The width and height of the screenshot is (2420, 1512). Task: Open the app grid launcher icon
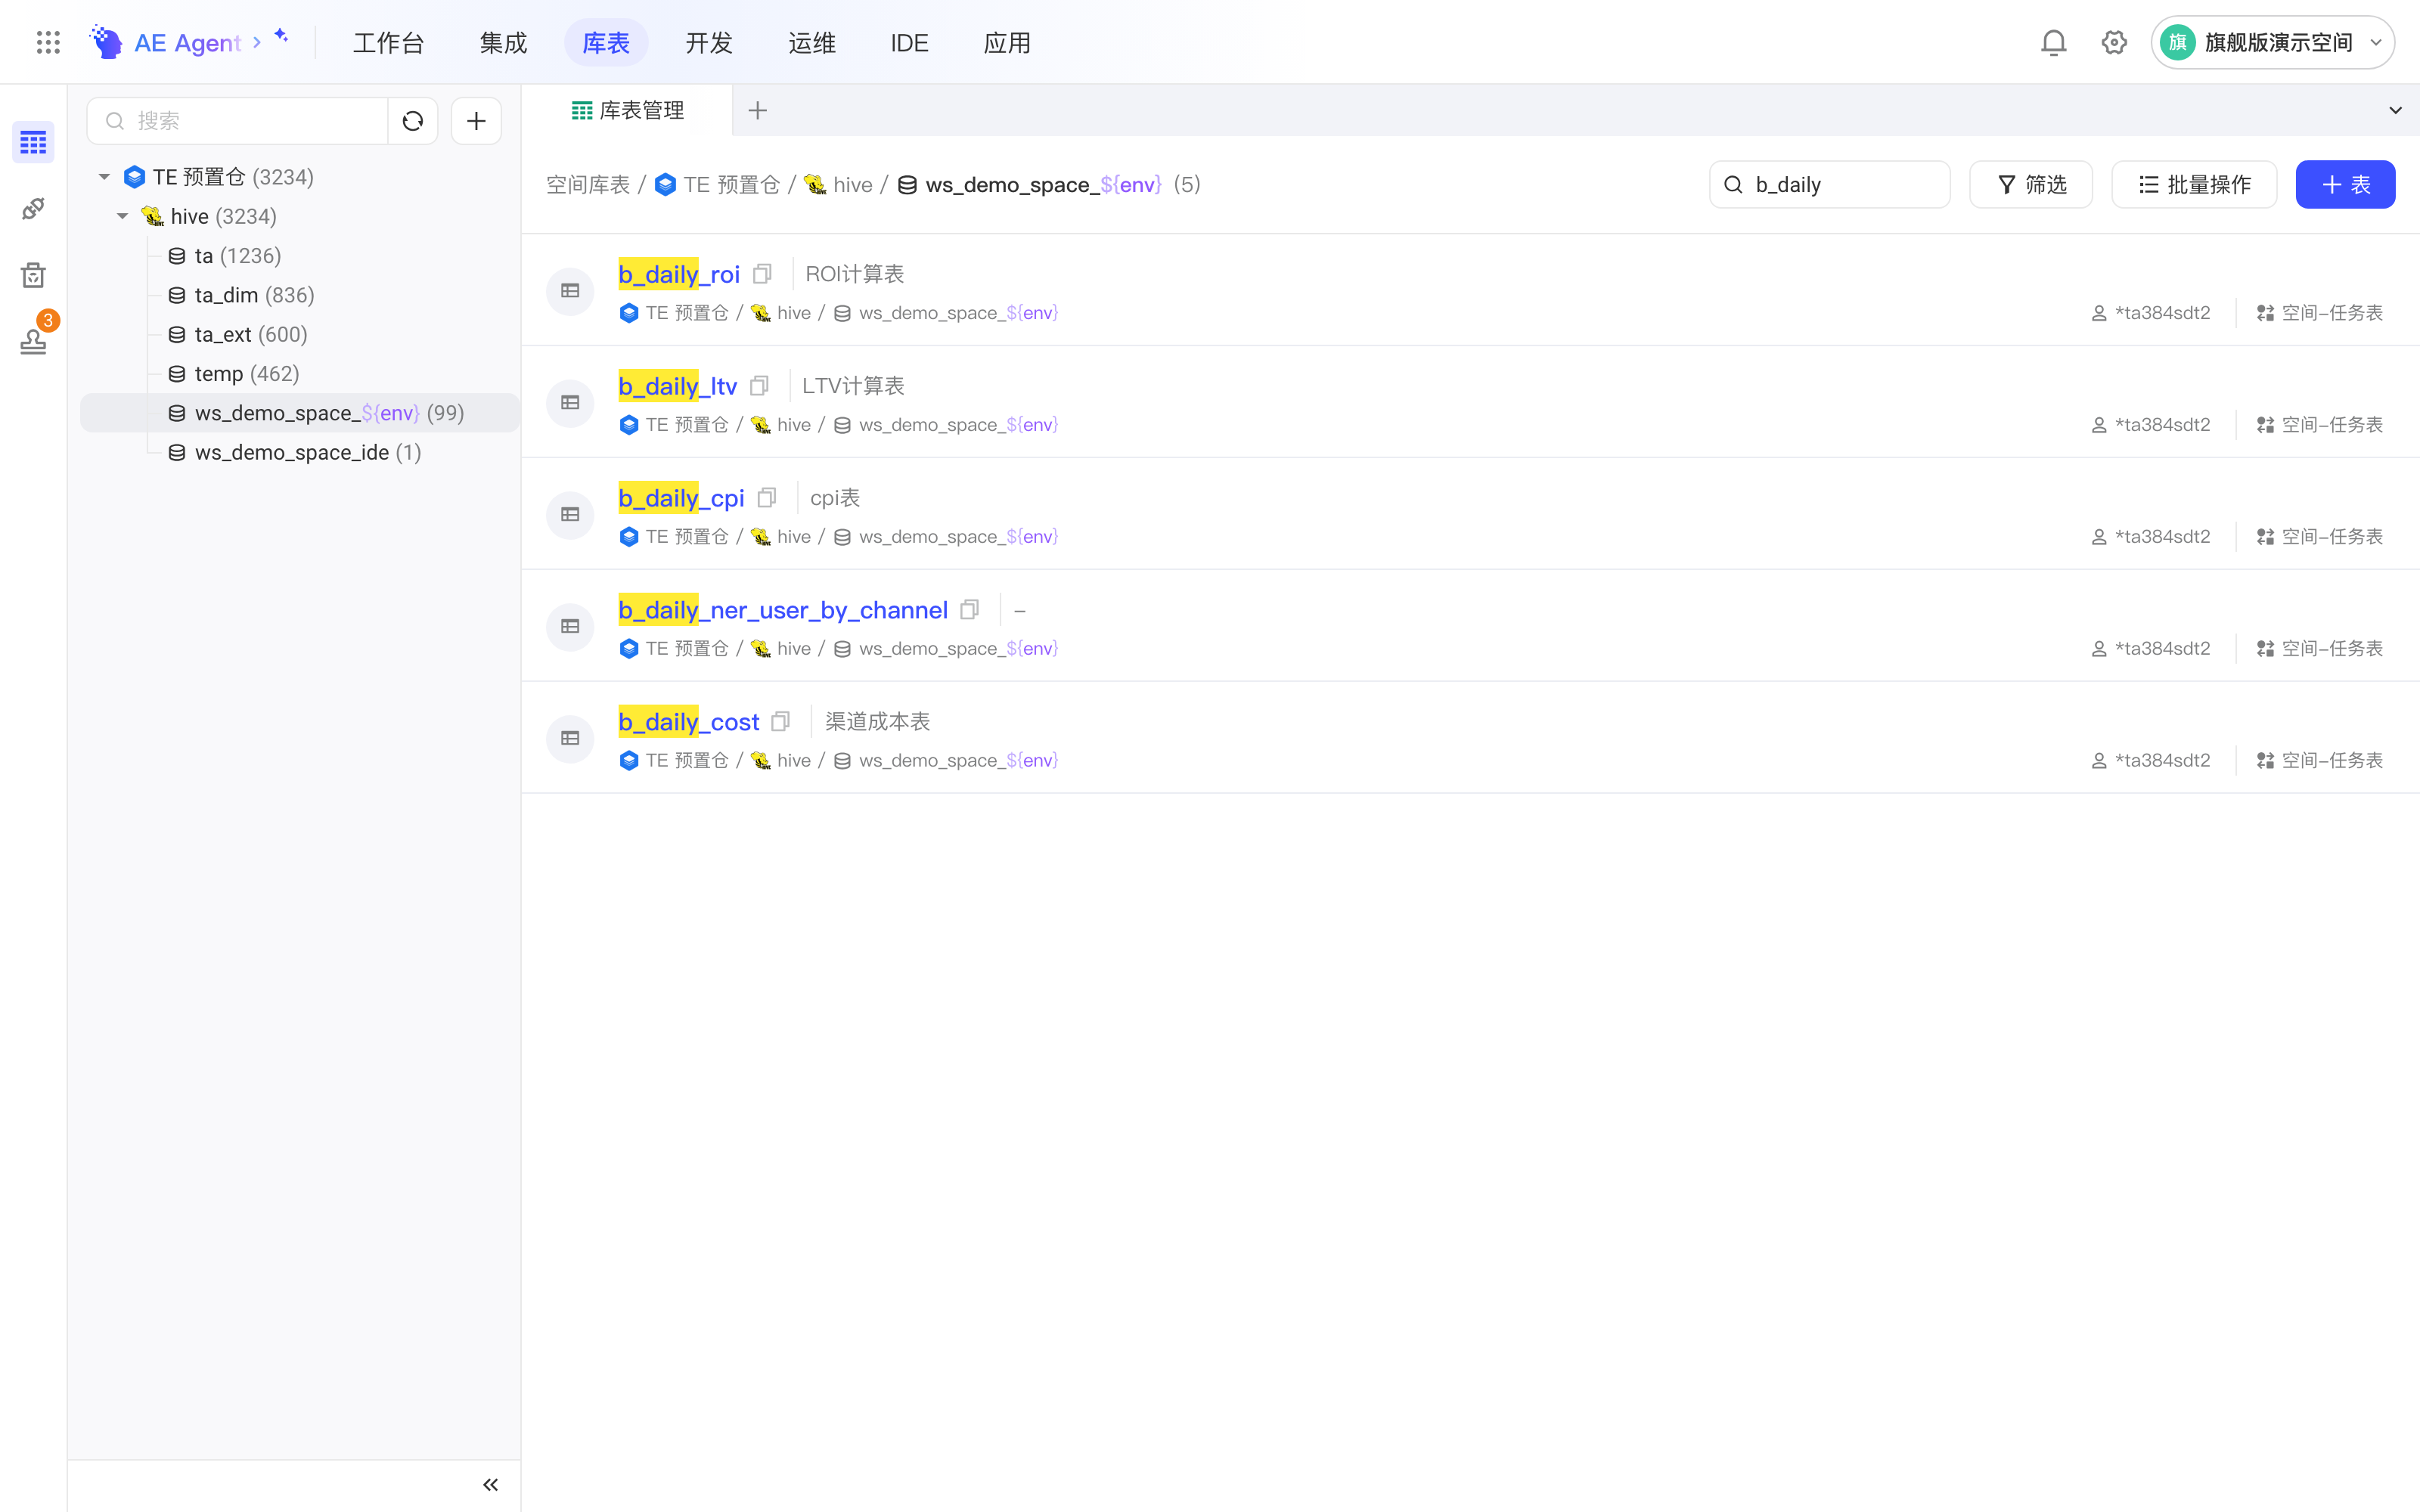(x=48, y=42)
